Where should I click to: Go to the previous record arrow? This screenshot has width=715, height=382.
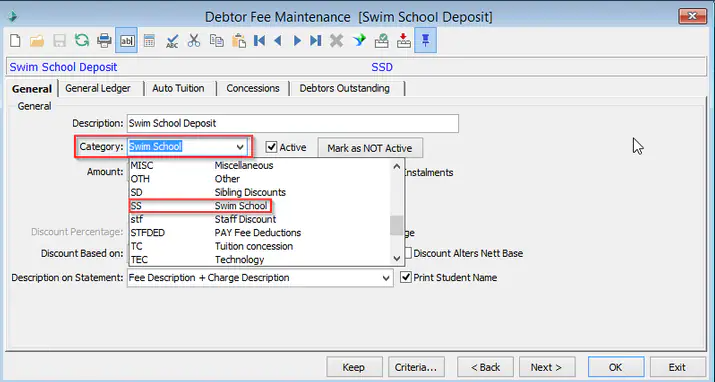tap(278, 41)
